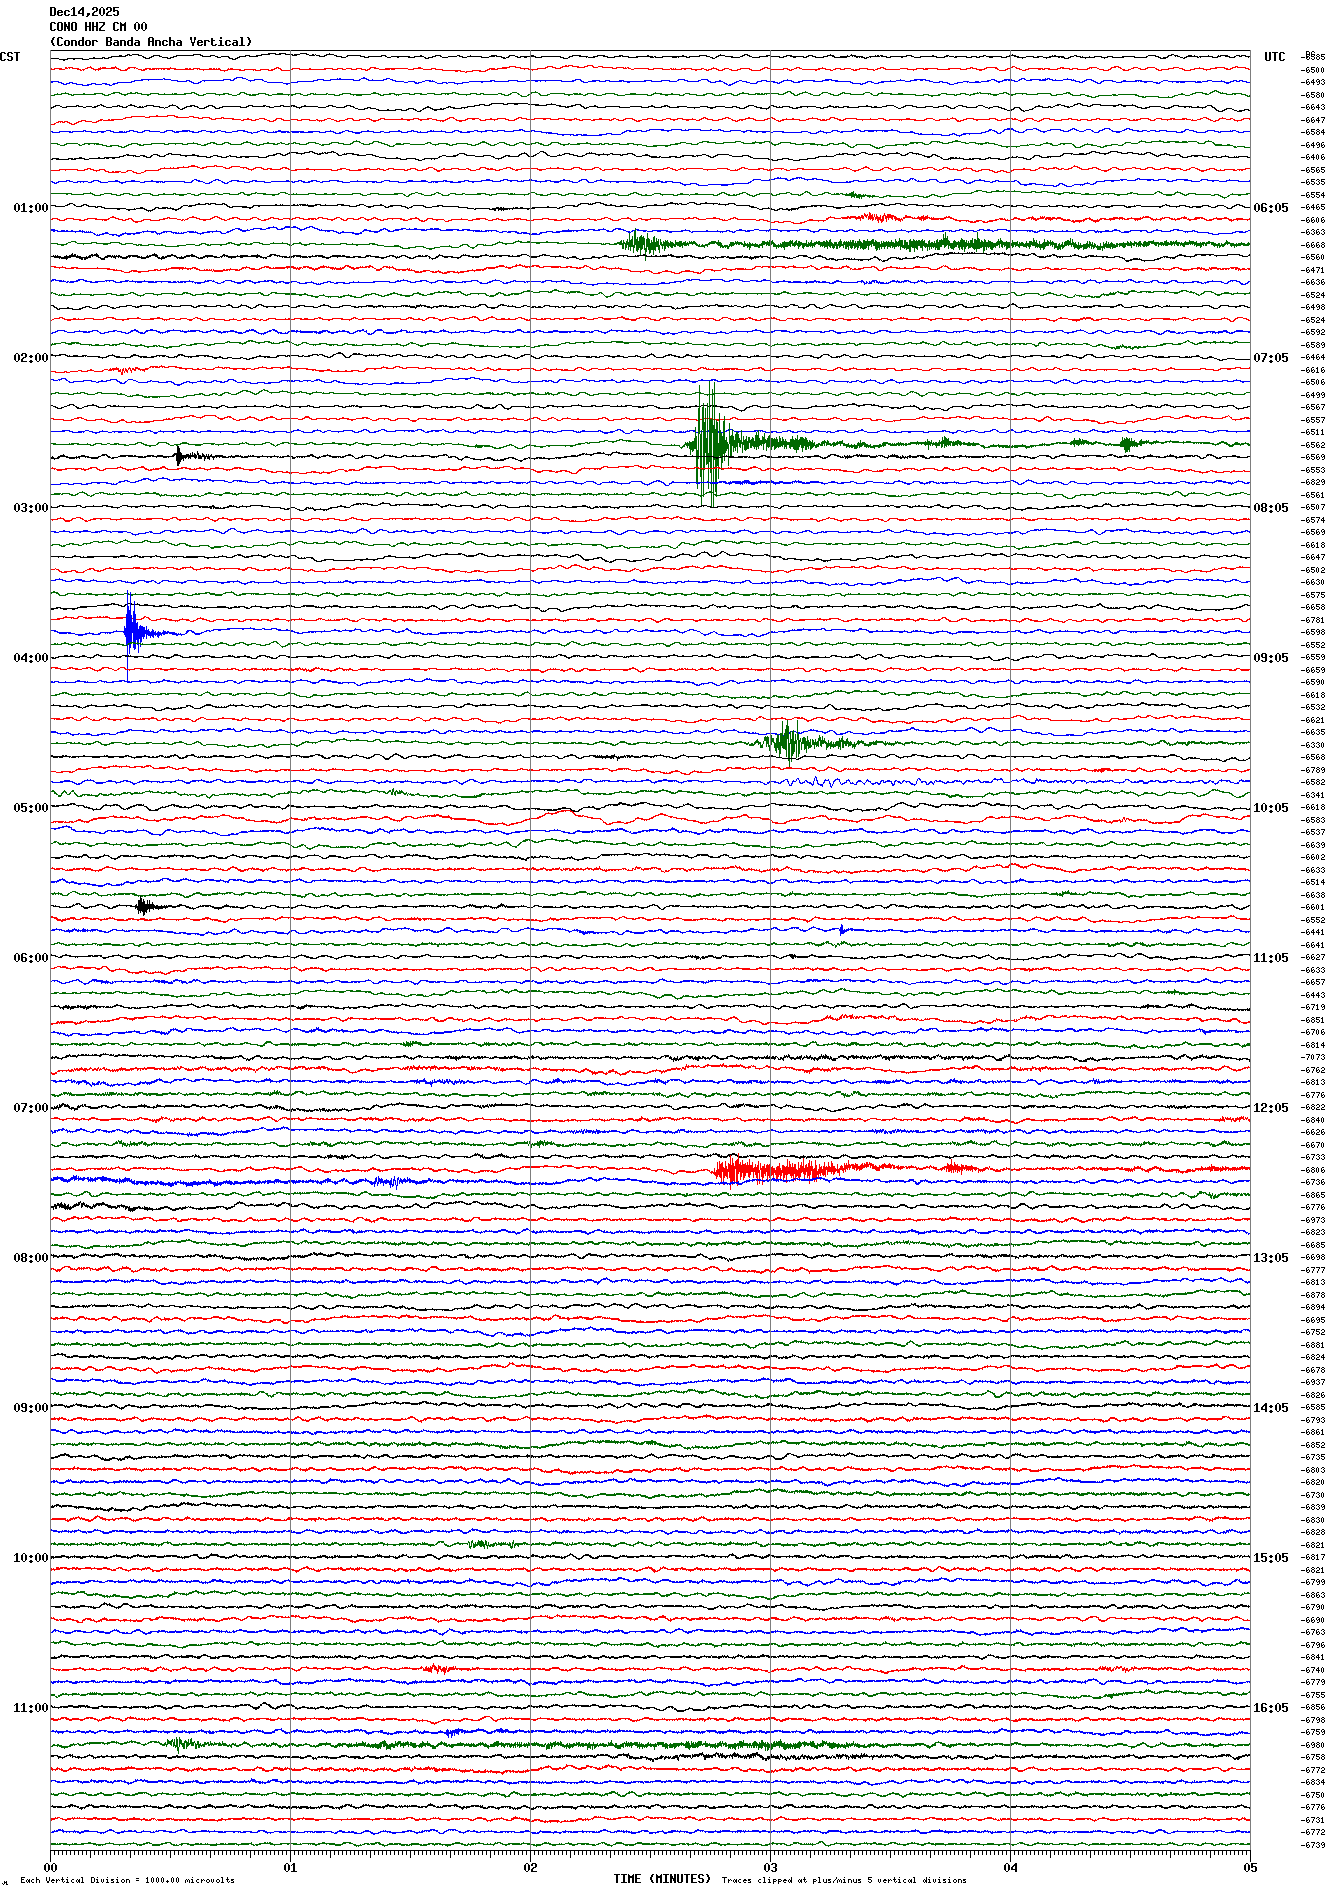Image resolution: width=1330 pixels, height=1894 pixels.
Task: Click the 16:05 UTC time label
Action: pyautogui.click(x=1270, y=1708)
